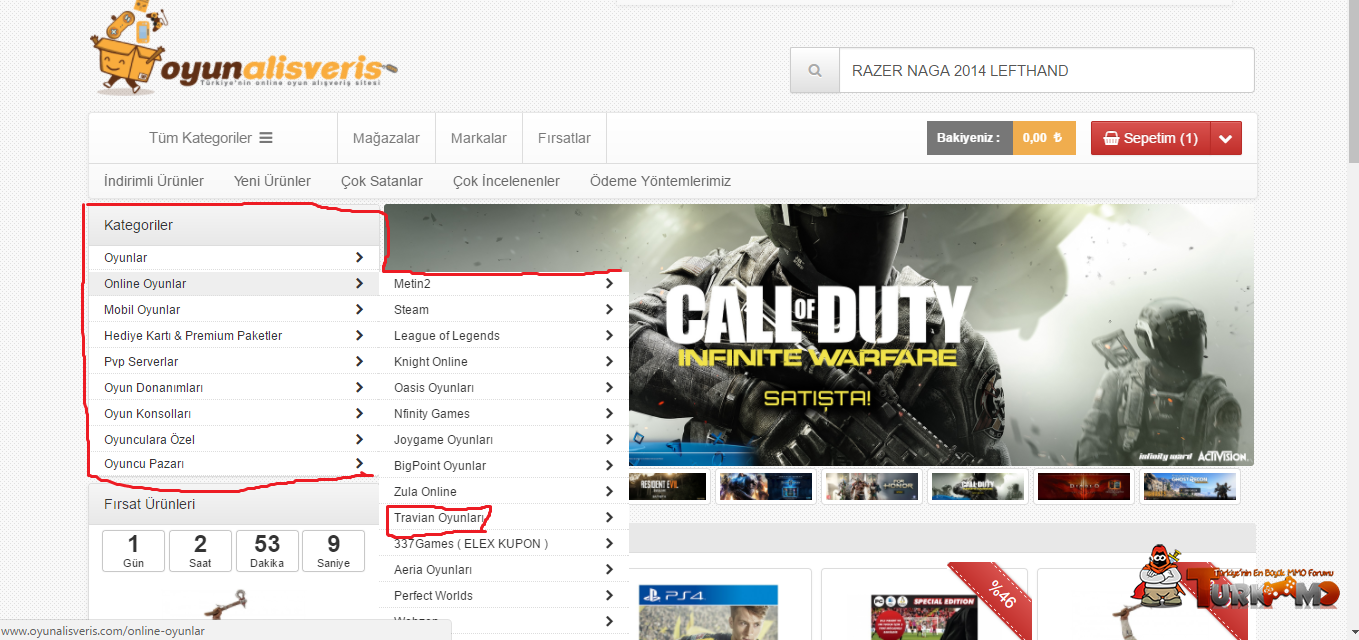
Task: Expand the Oyuncu Pazarı chevron
Action: [359, 464]
